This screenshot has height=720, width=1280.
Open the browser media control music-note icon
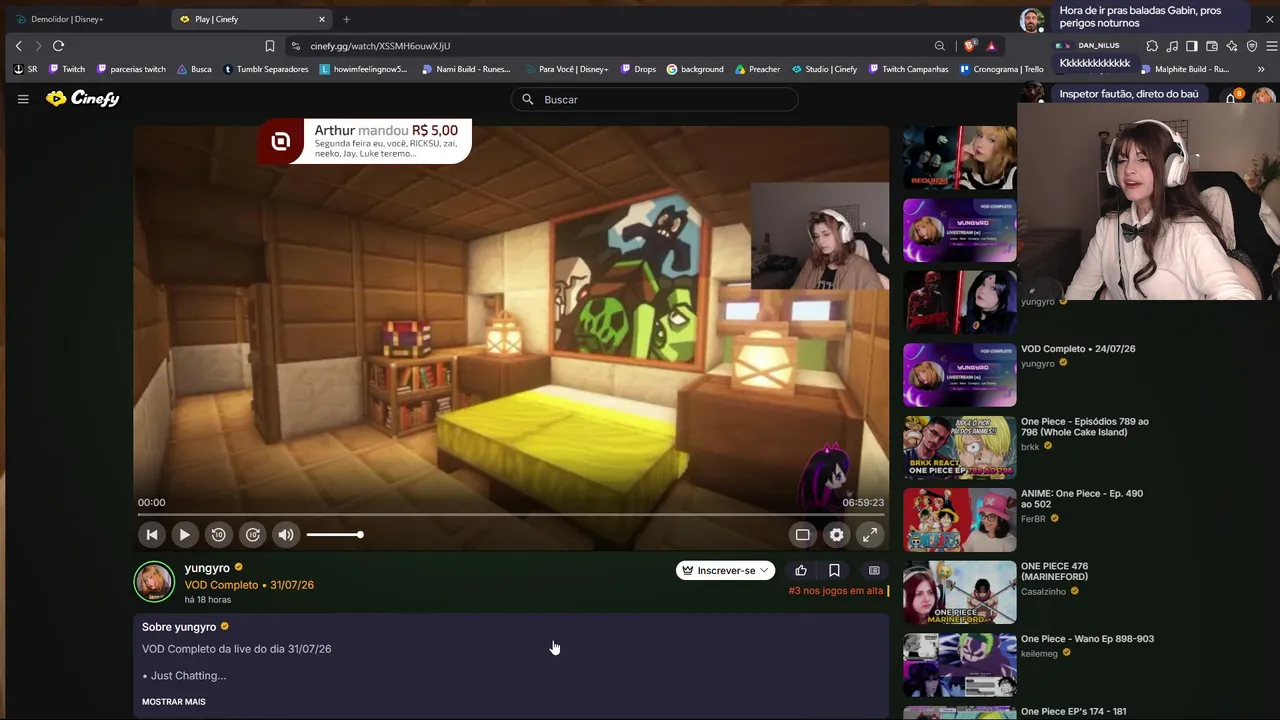pos(1172,46)
